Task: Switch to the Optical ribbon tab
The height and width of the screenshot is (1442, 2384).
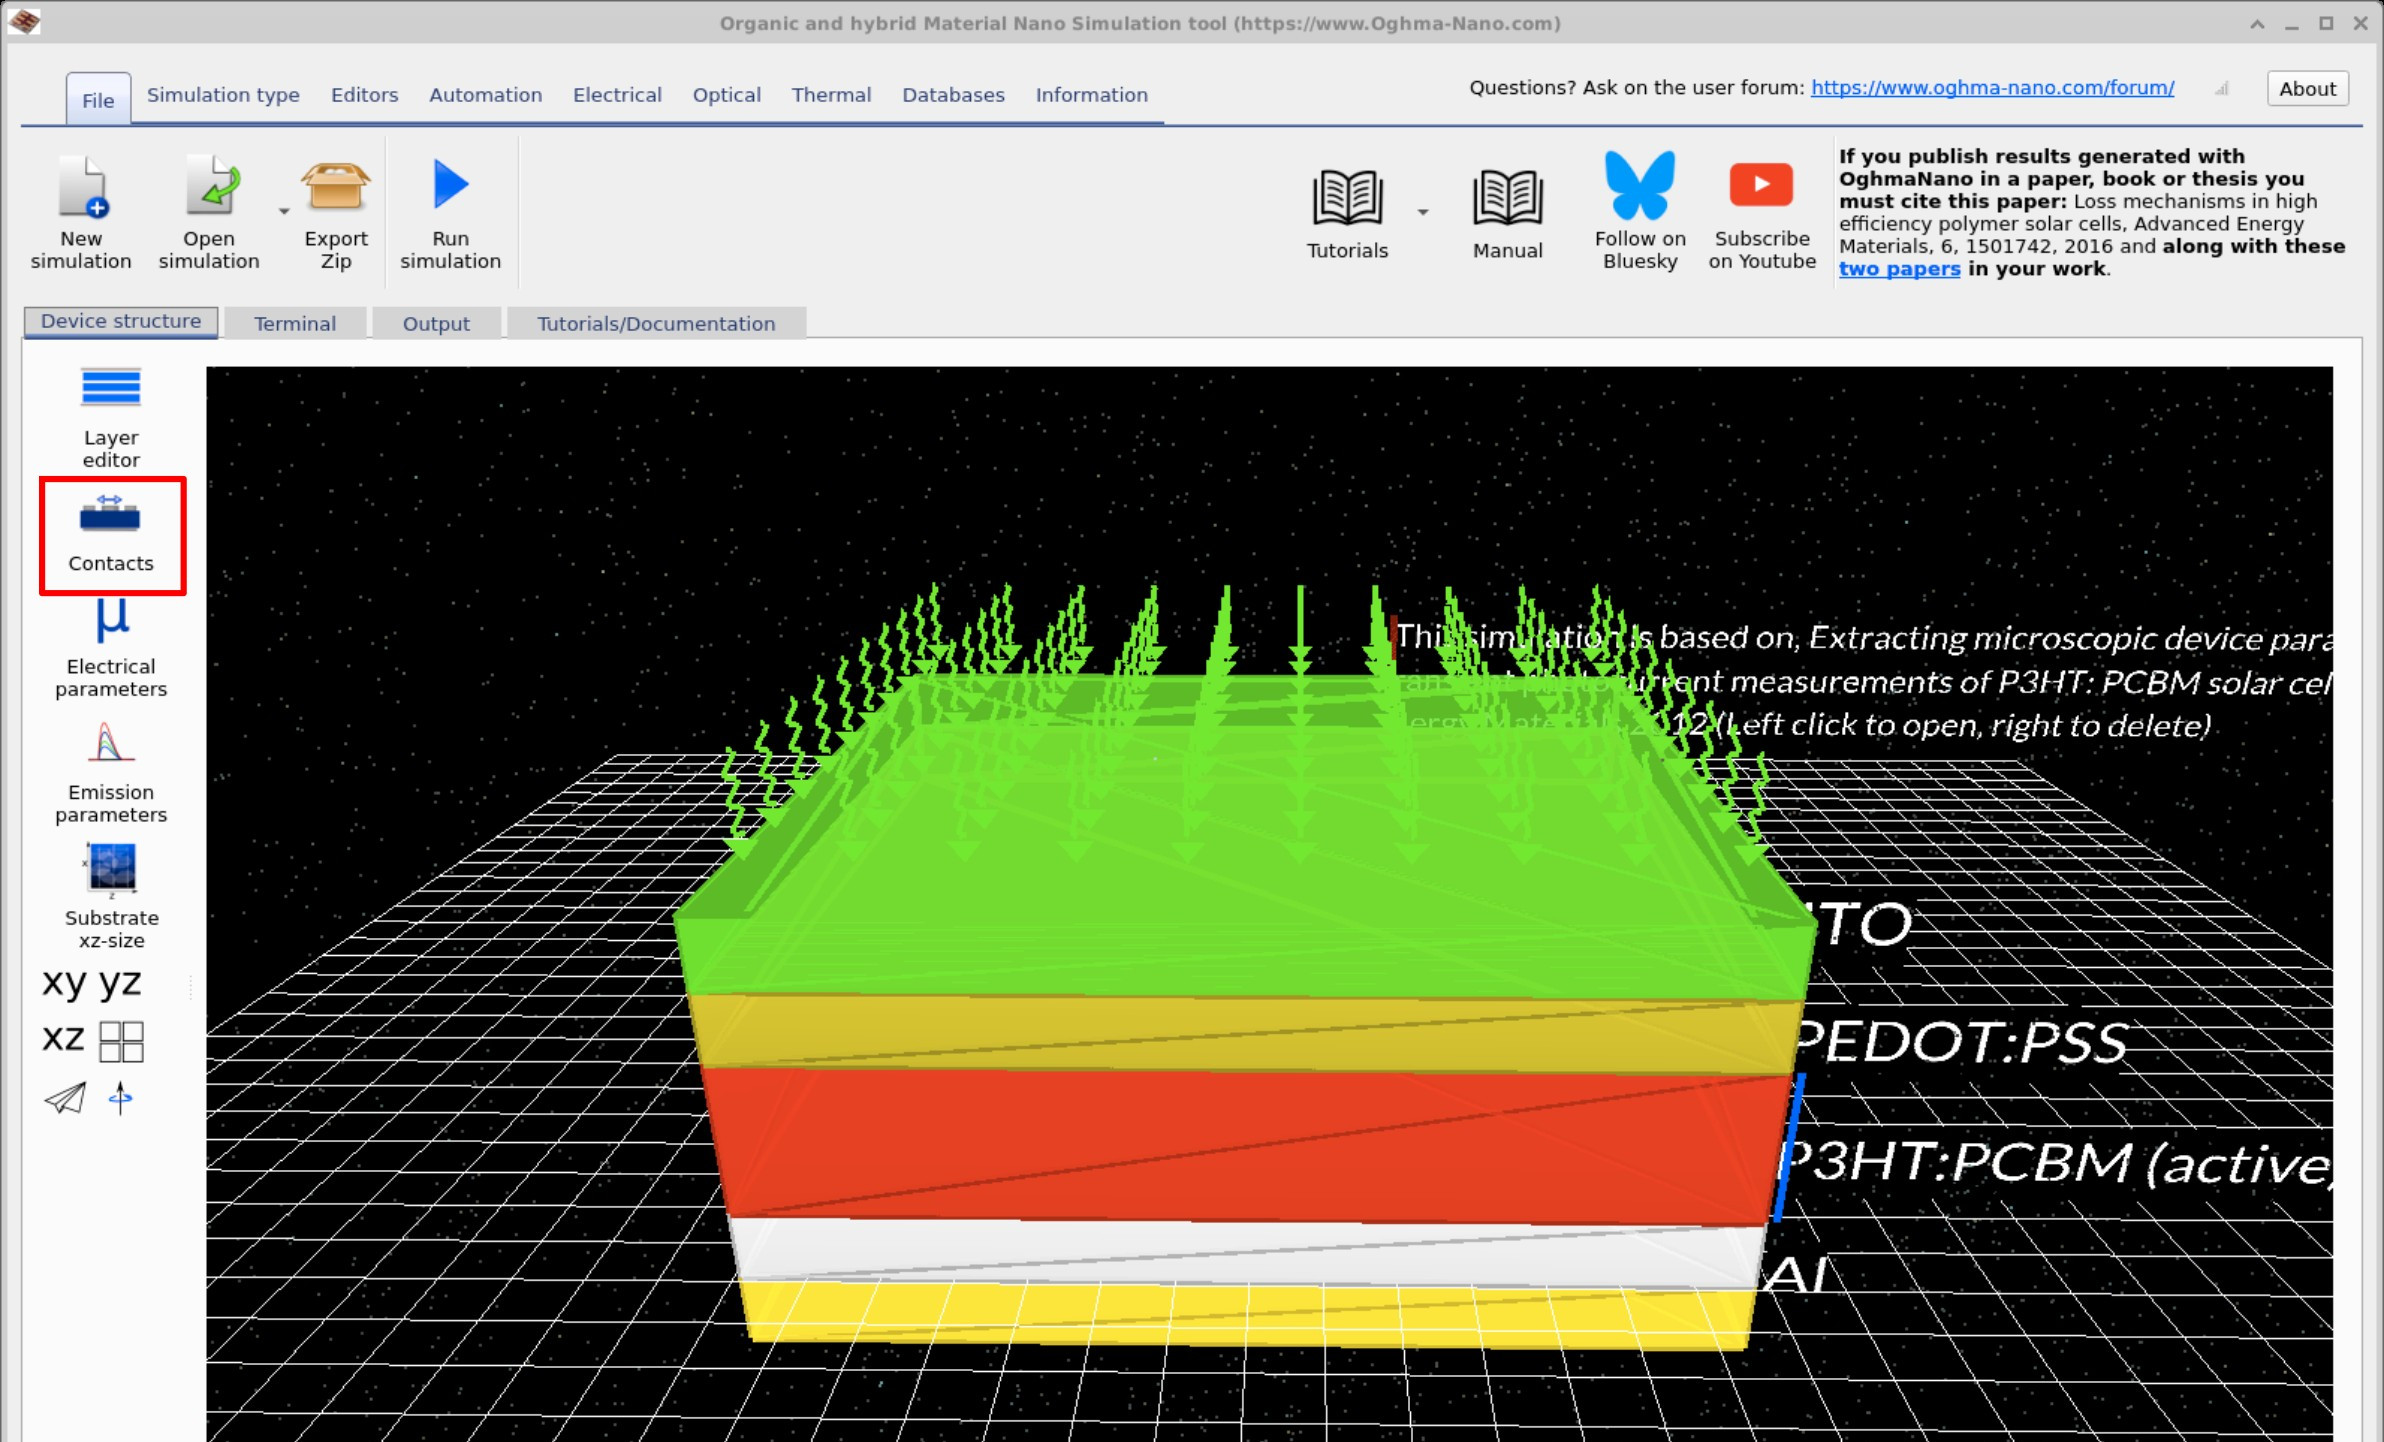Action: click(726, 94)
